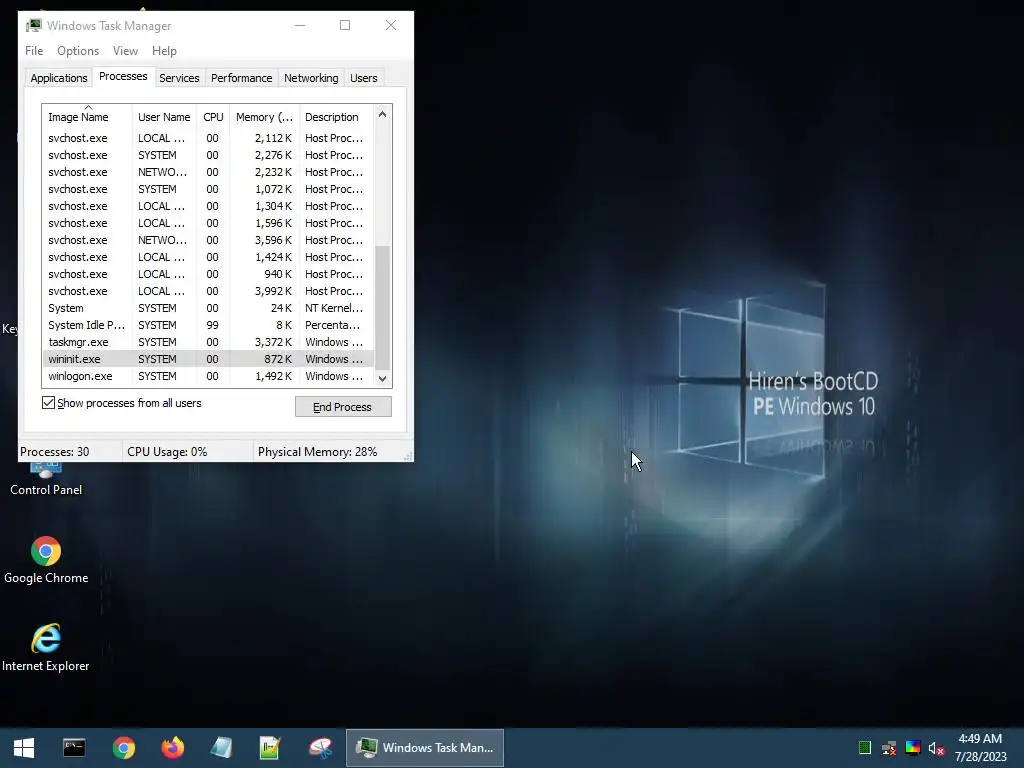Open the green notepad taskbar icon
Image resolution: width=1024 pixels, height=768 pixels.
coord(270,748)
